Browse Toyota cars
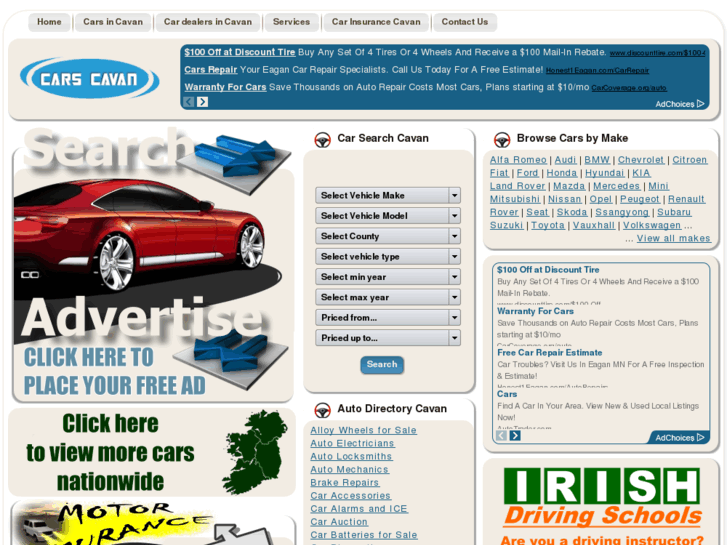The image size is (727, 545). click(548, 225)
